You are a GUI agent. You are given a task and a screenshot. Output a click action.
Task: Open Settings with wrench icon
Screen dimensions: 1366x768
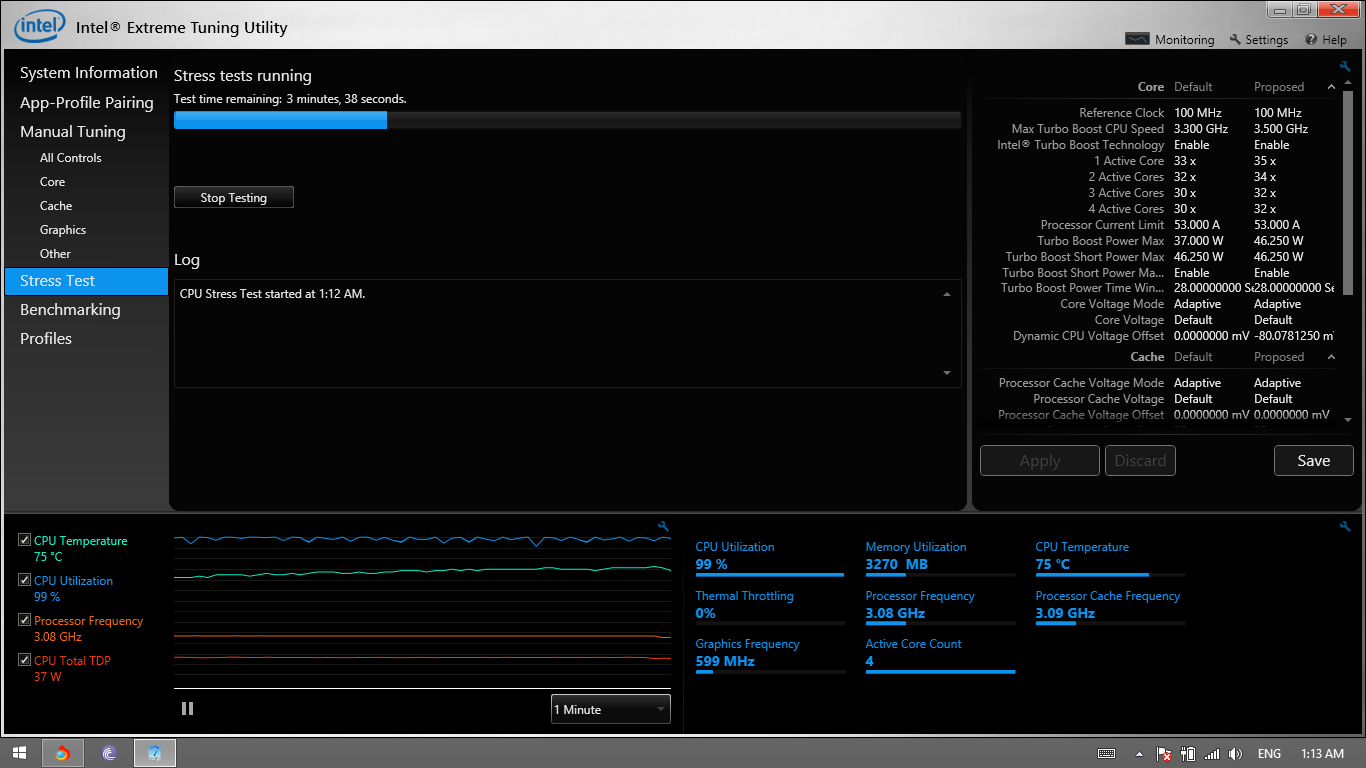click(x=1259, y=40)
